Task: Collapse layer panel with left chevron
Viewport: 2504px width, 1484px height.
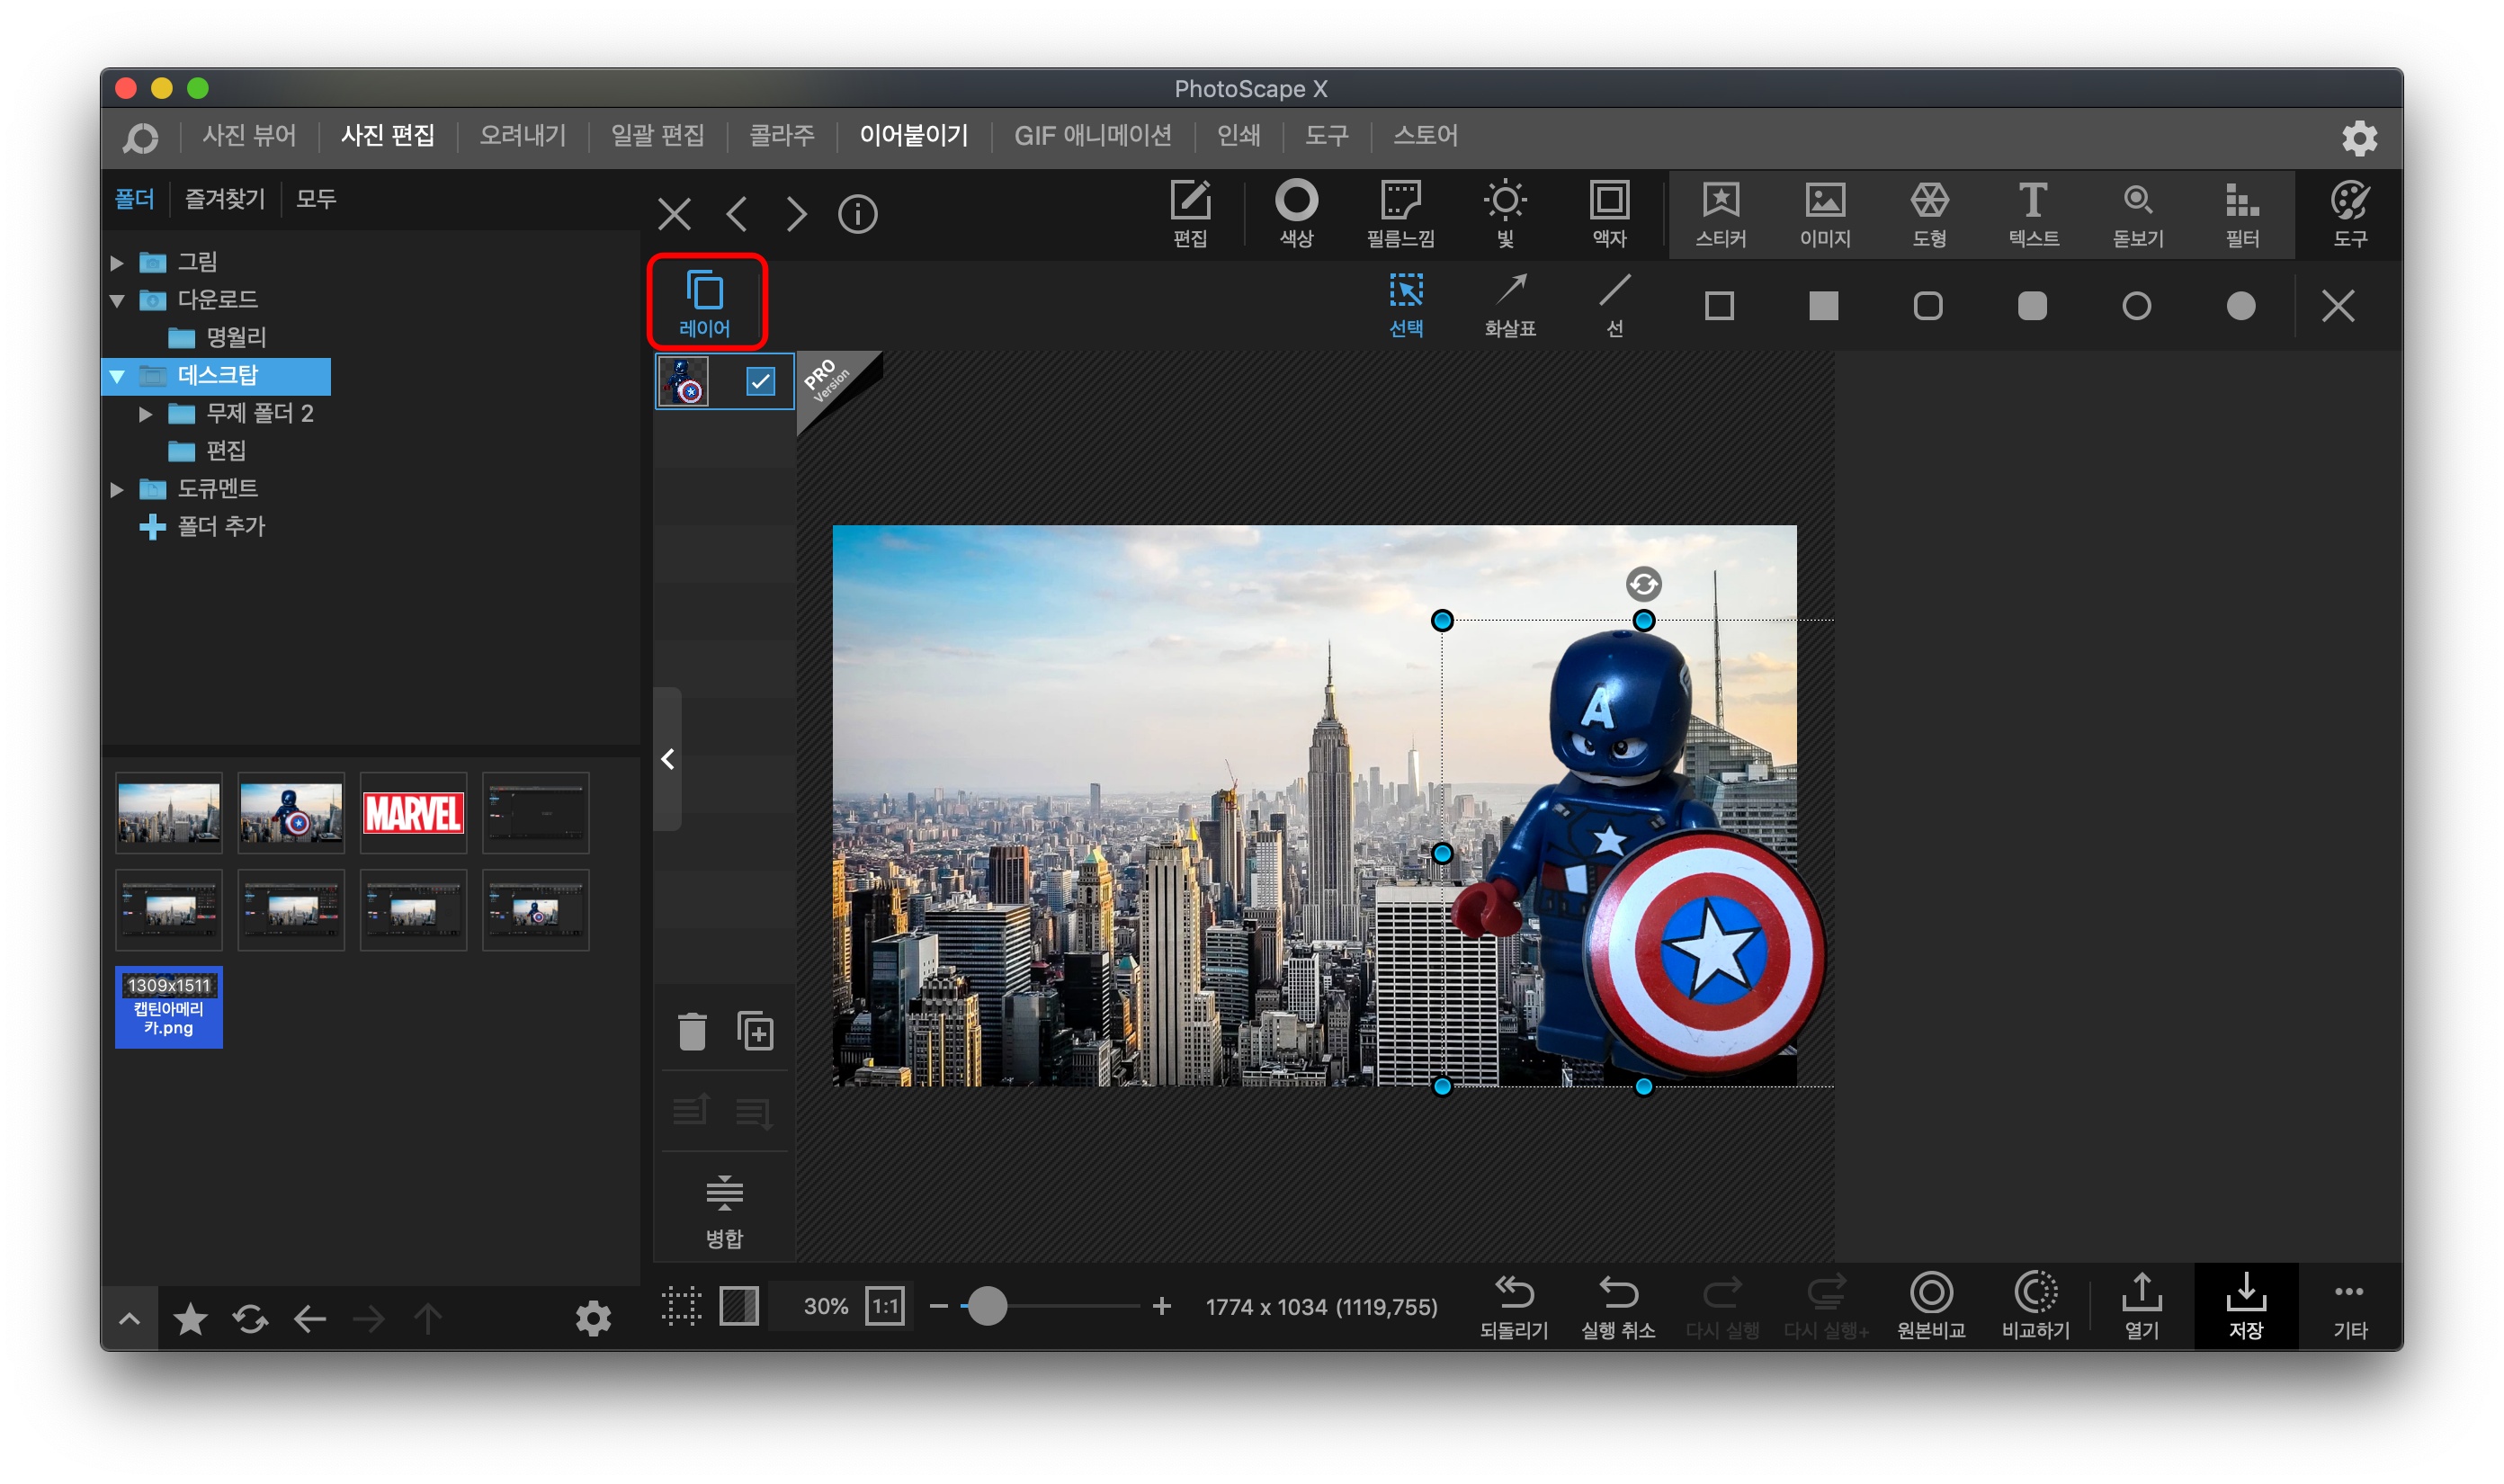Action: click(668, 759)
